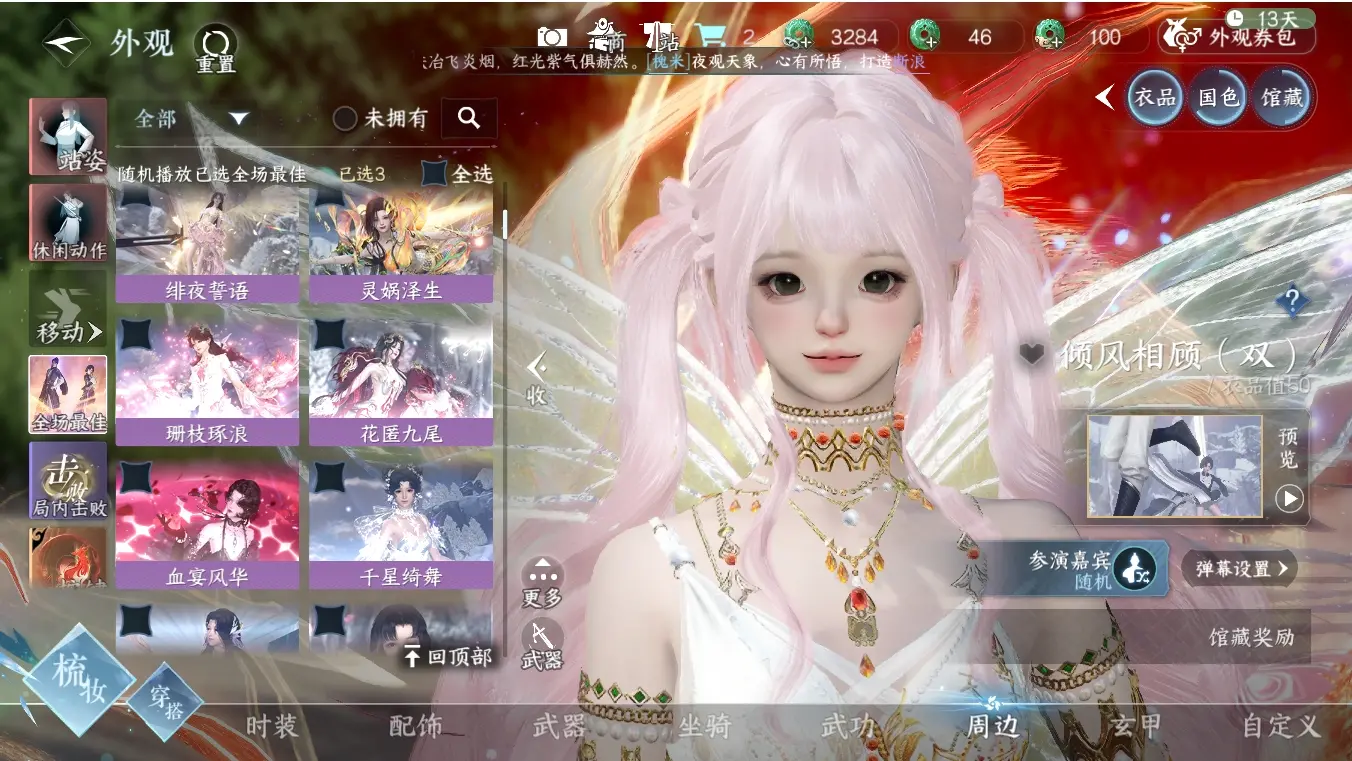Open the shopping cart icon
This screenshot has width=1352, height=761.
point(711,37)
